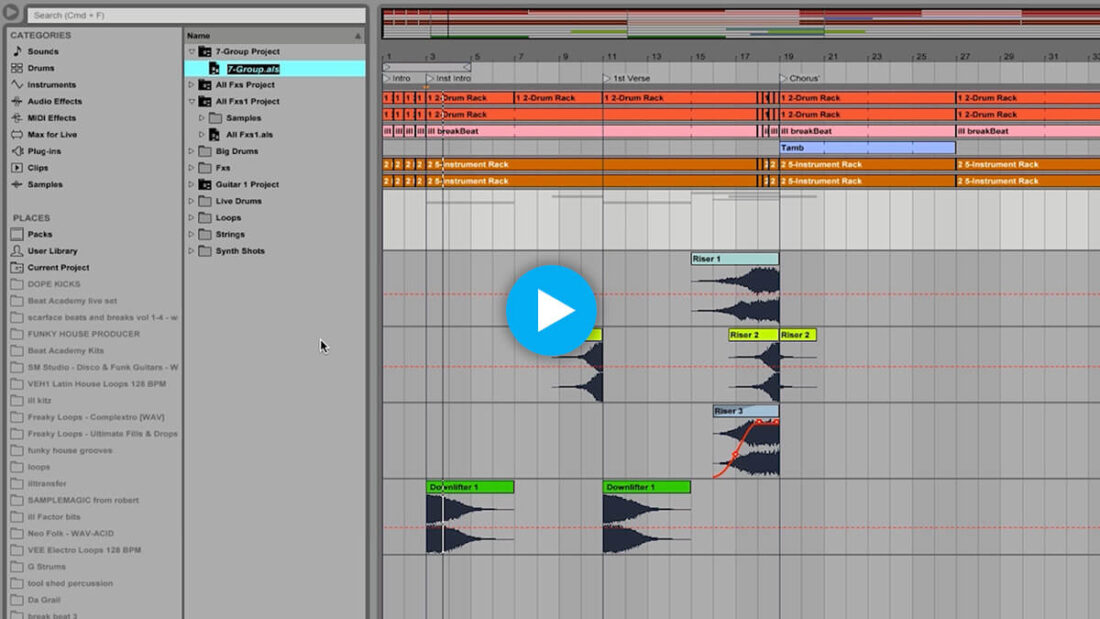Image resolution: width=1100 pixels, height=619 pixels.
Task: Expand the Big Drums folder
Action: (x=192, y=151)
